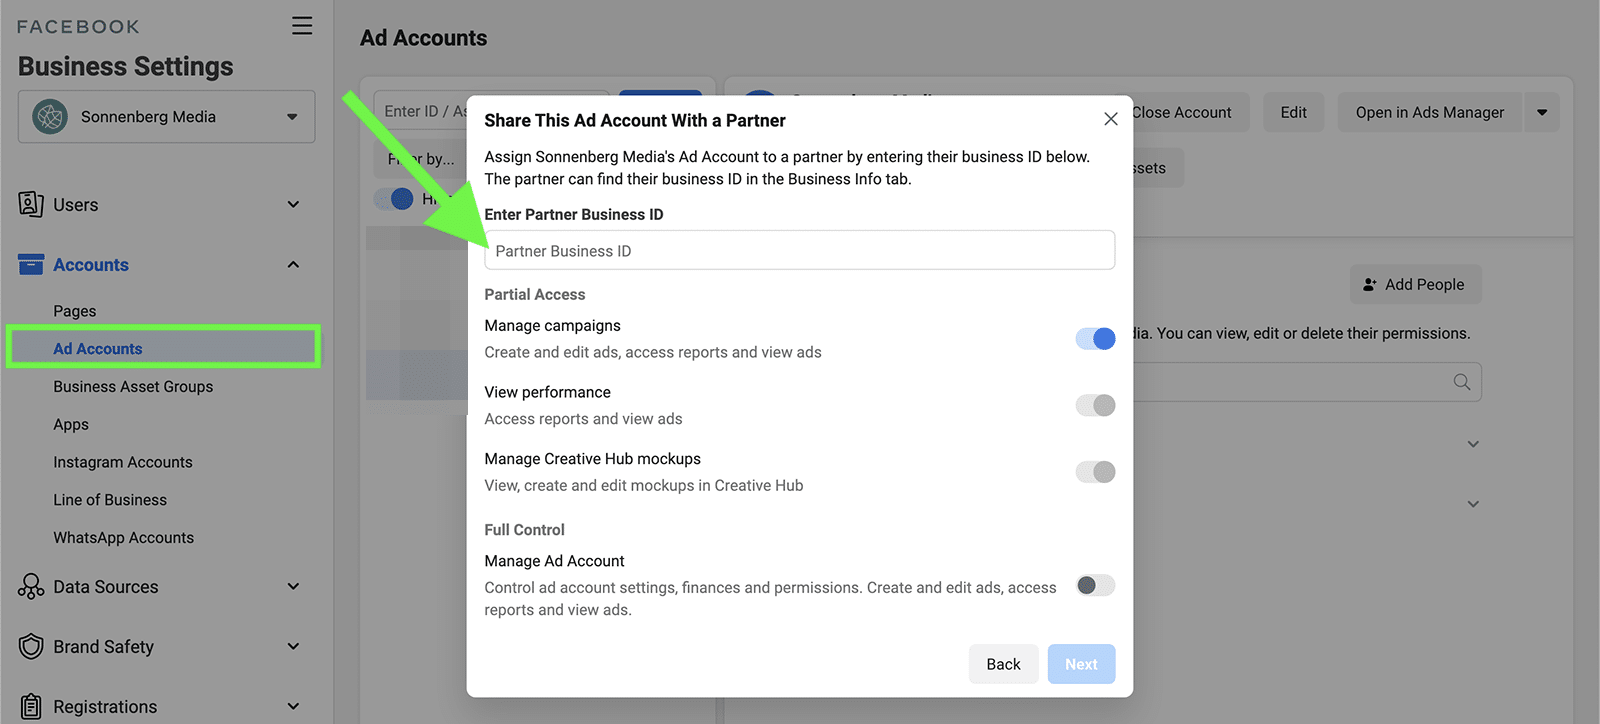Click the Add People button
1600x724 pixels.
(1415, 285)
